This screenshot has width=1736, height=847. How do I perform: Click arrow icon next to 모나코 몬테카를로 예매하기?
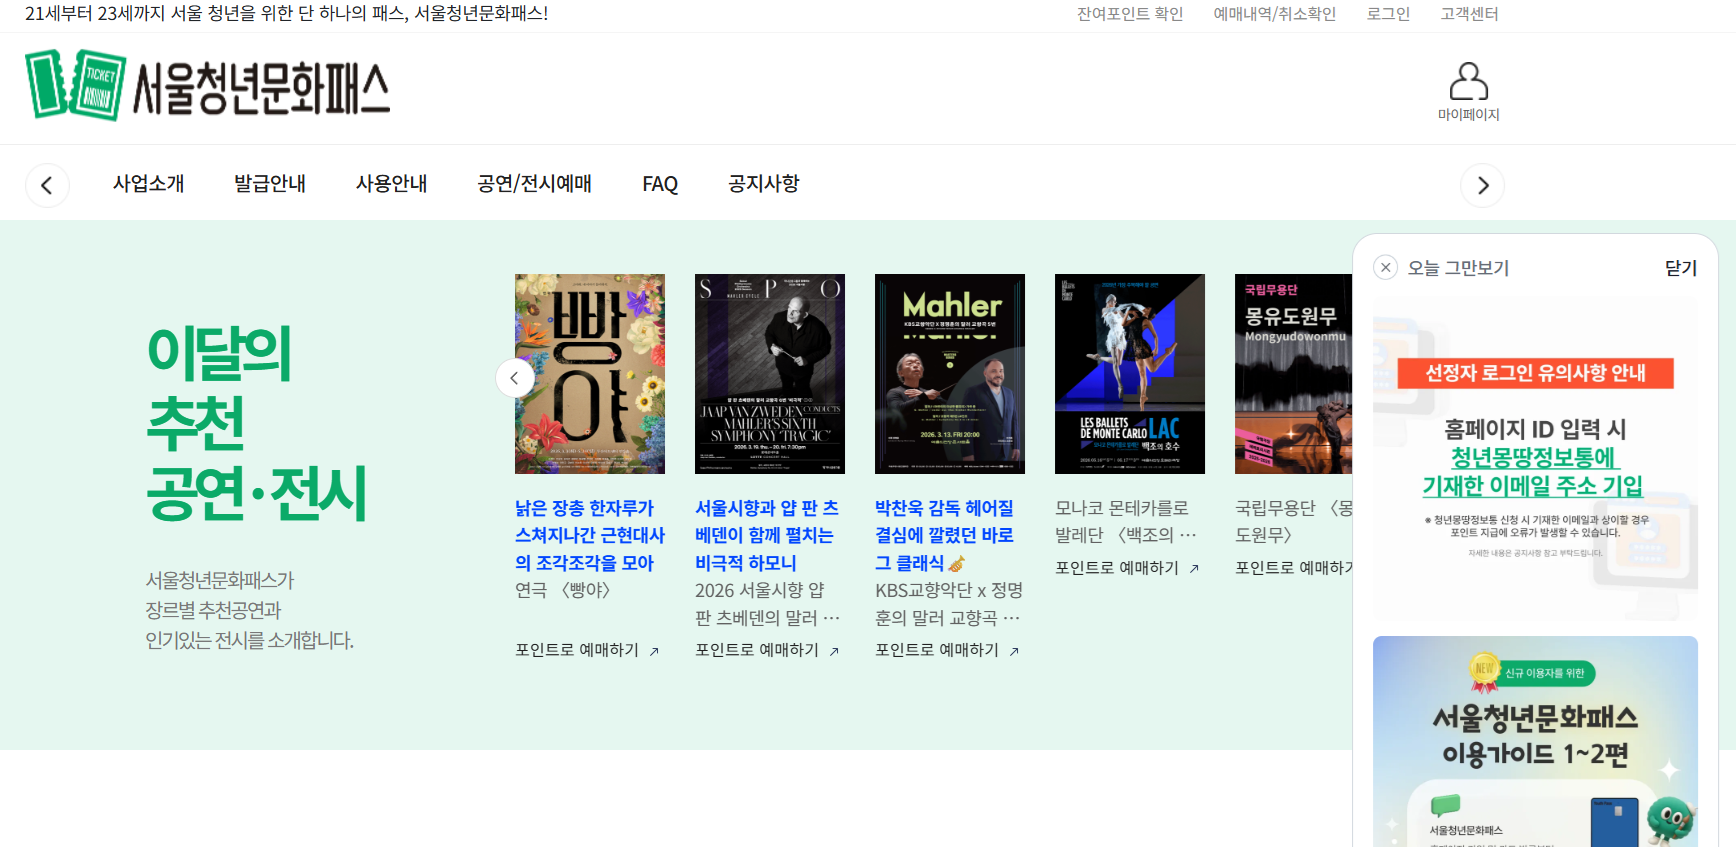tap(1194, 569)
